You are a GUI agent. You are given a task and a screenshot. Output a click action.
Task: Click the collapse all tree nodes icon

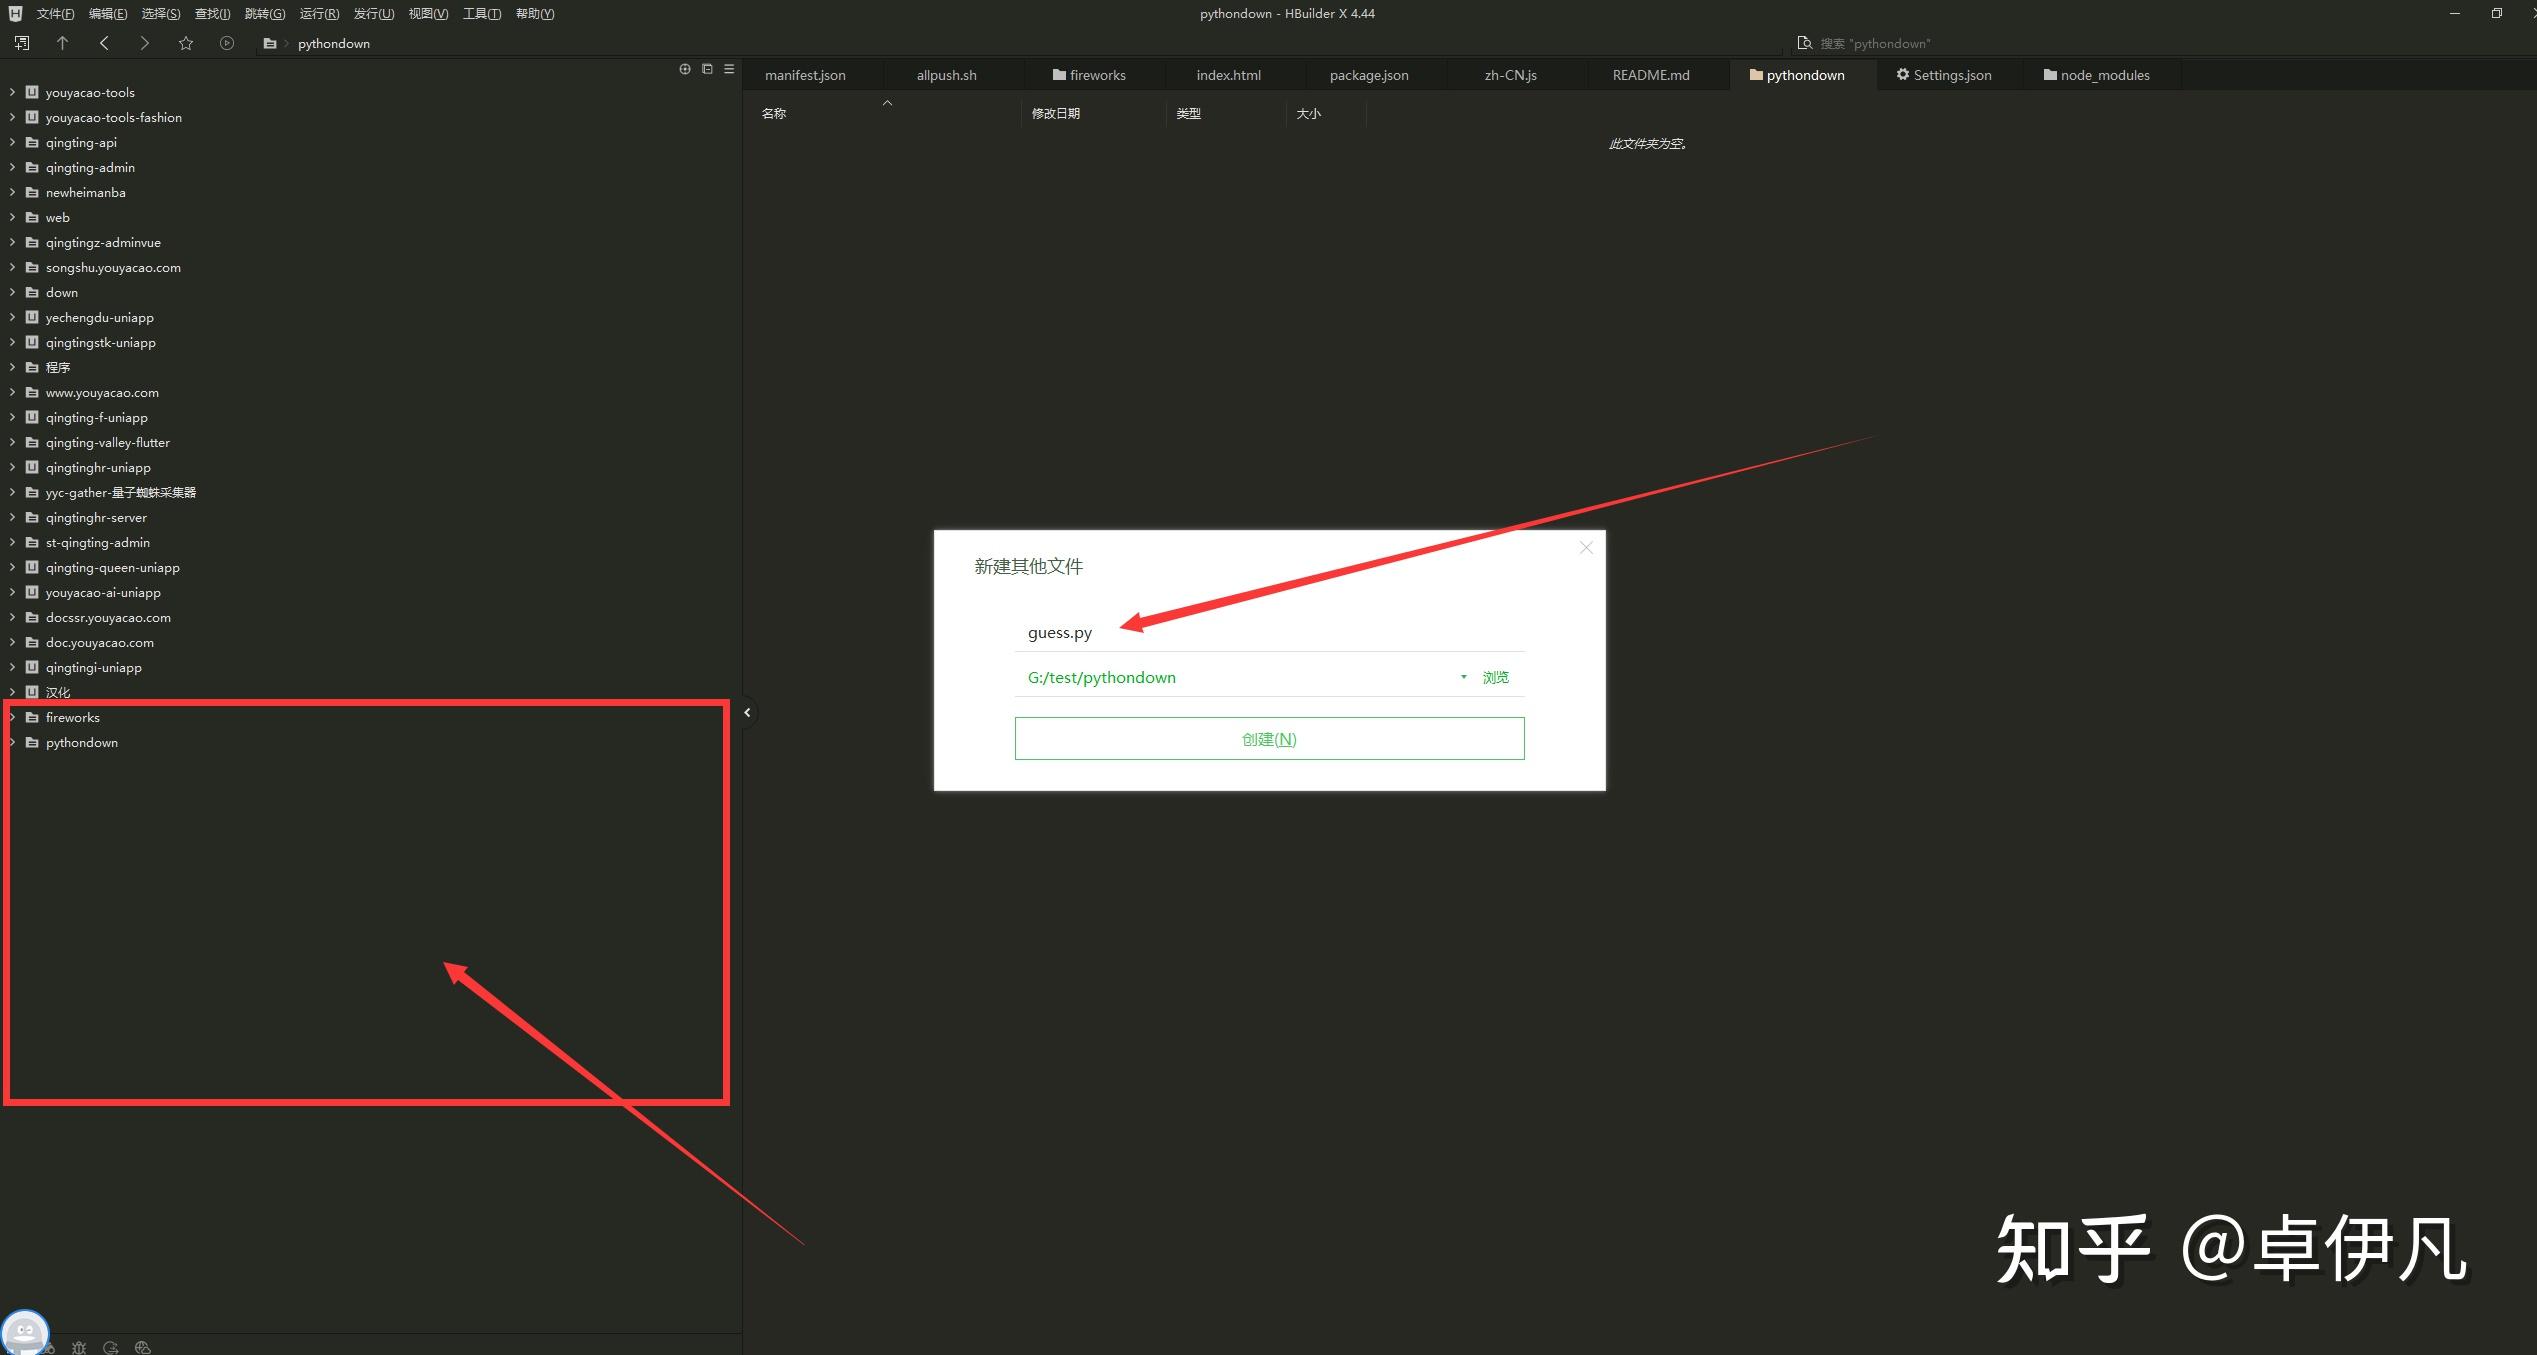coord(707,69)
